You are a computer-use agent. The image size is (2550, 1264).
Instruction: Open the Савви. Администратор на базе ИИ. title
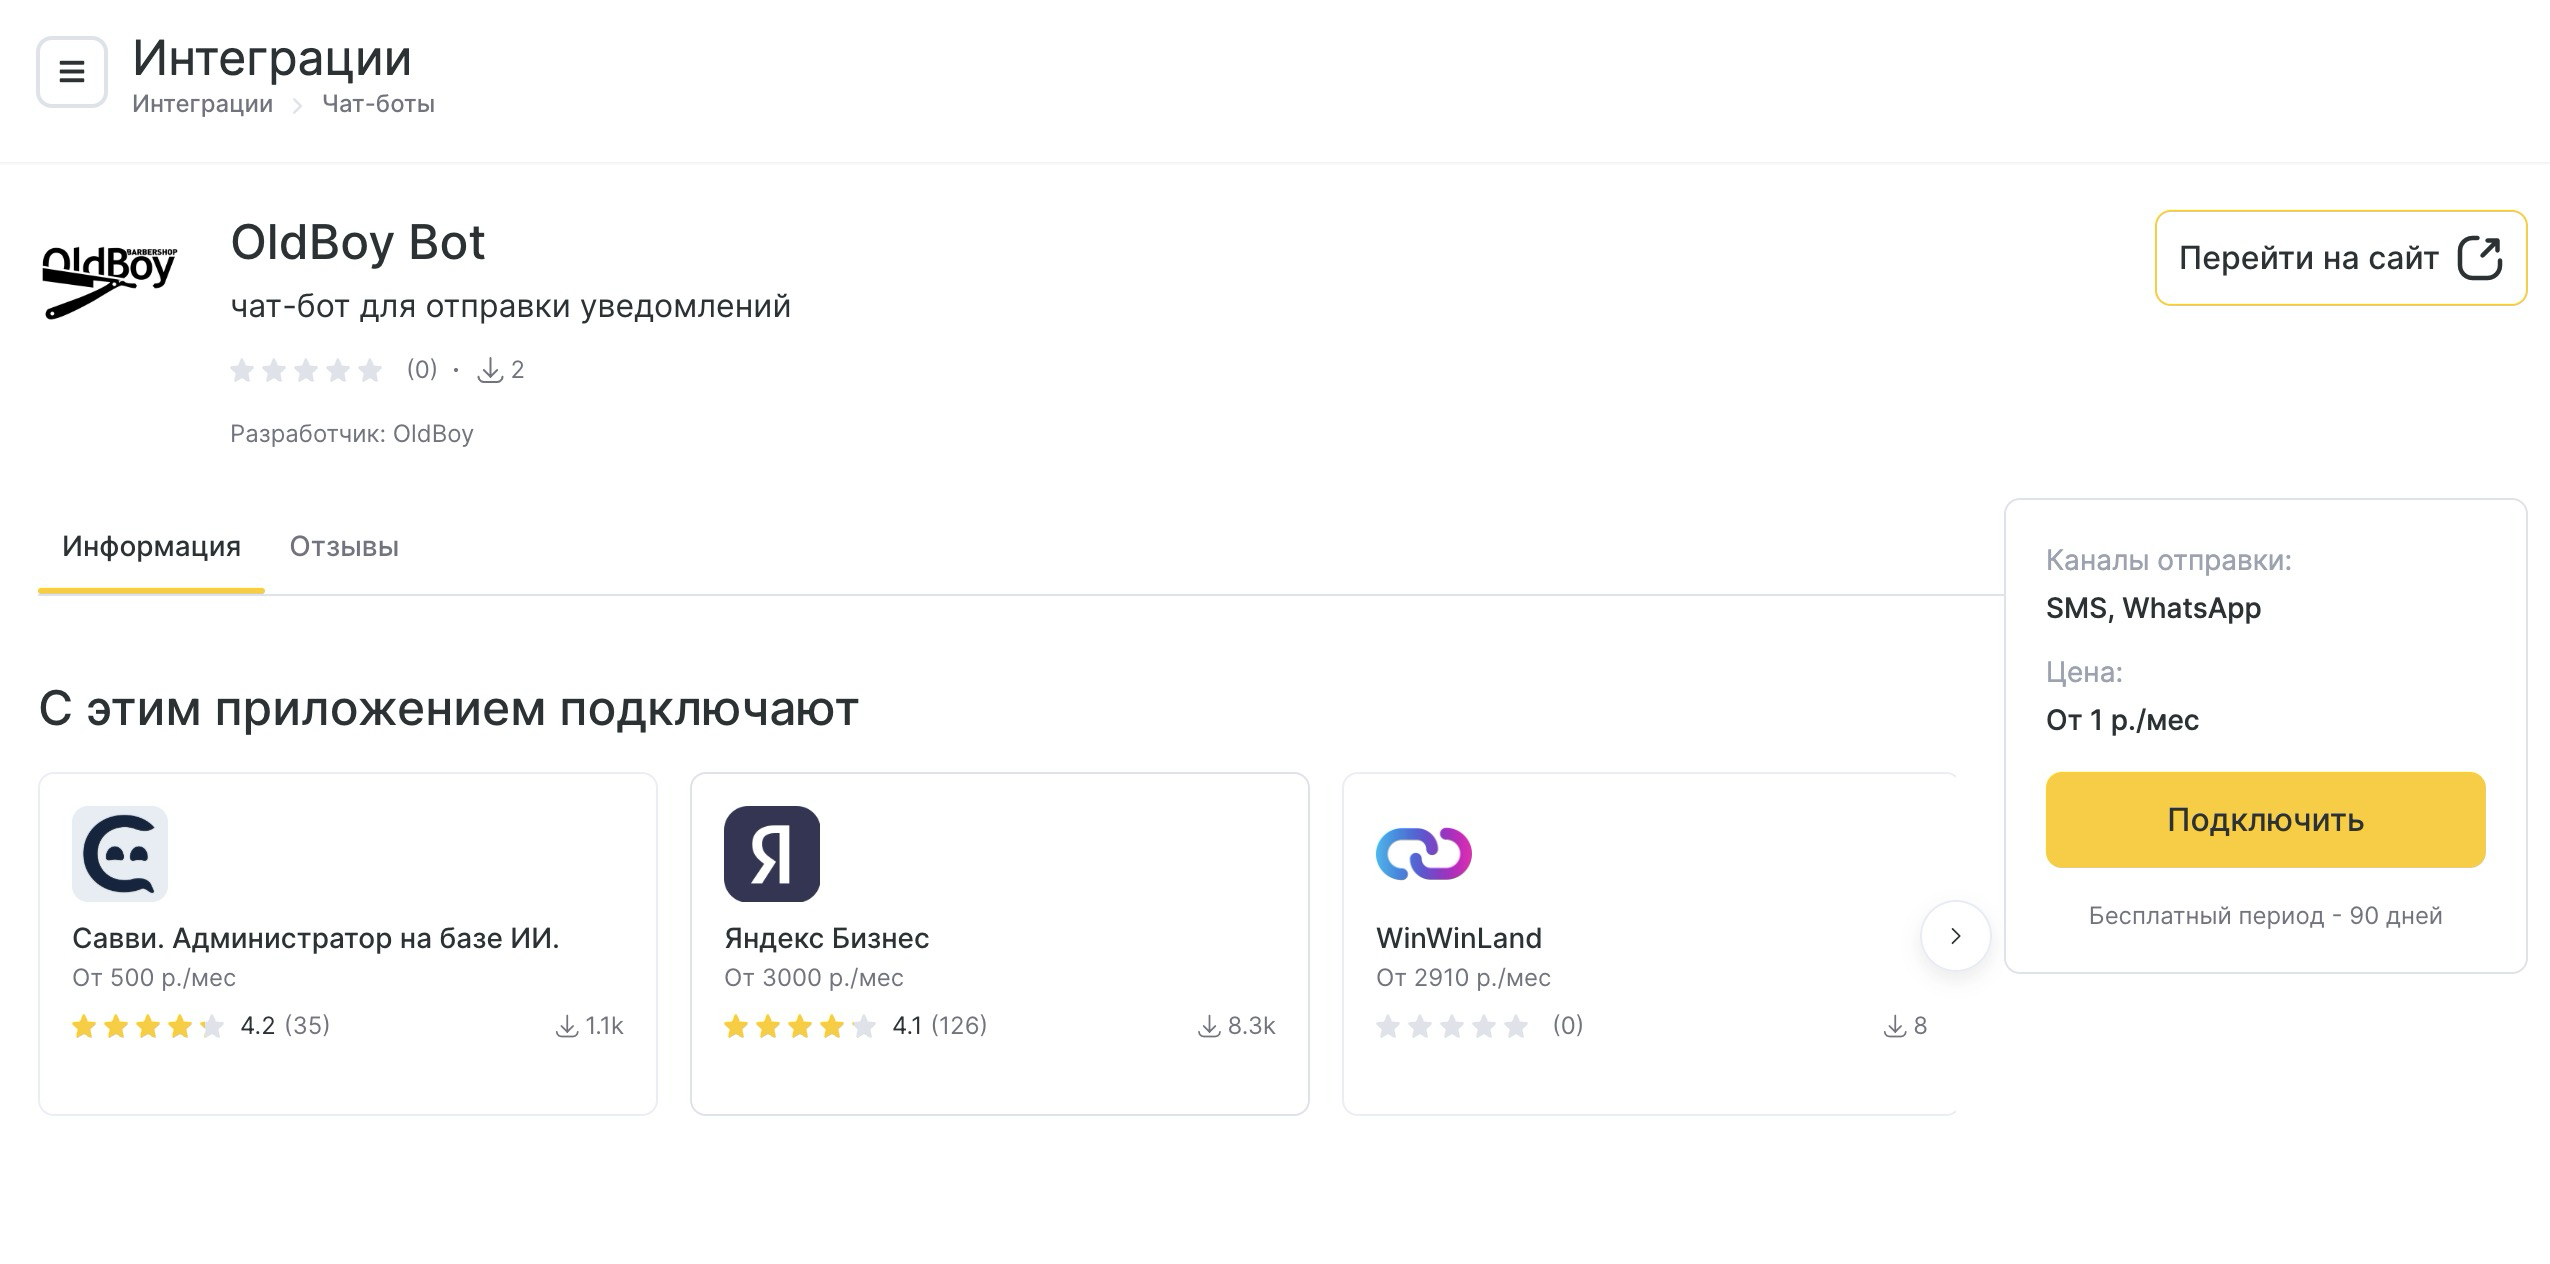pyautogui.click(x=315, y=938)
